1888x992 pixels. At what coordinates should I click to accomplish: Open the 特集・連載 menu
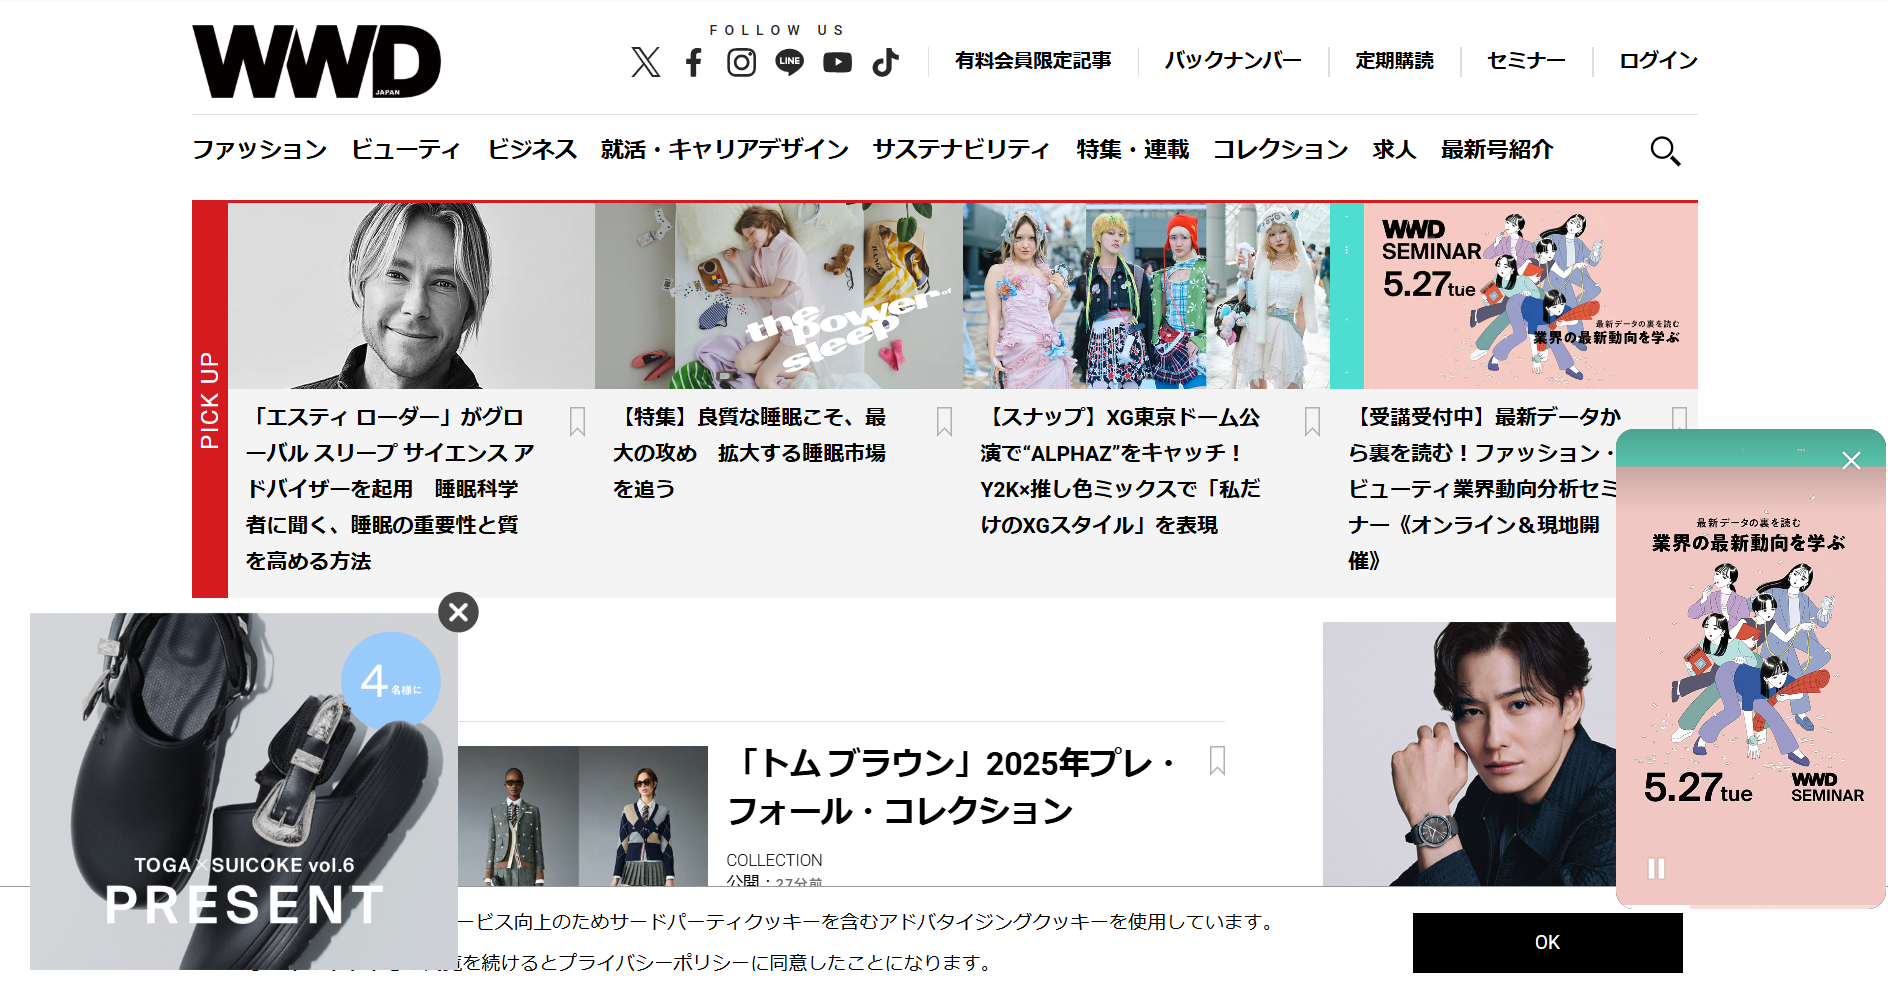click(x=1132, y=150)
